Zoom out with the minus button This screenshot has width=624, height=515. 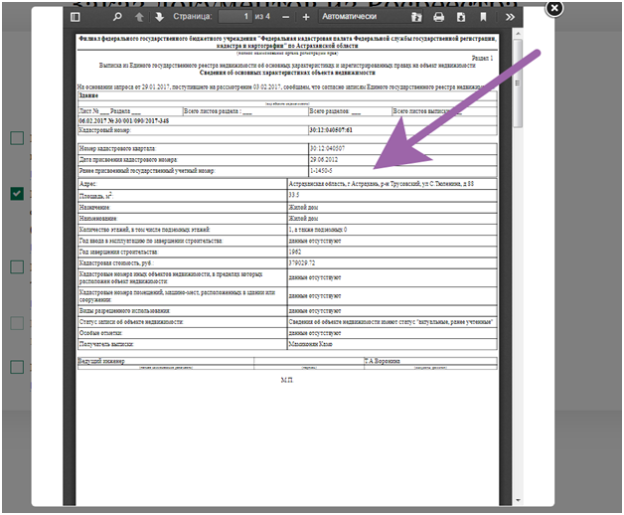(x=287, y=17)
